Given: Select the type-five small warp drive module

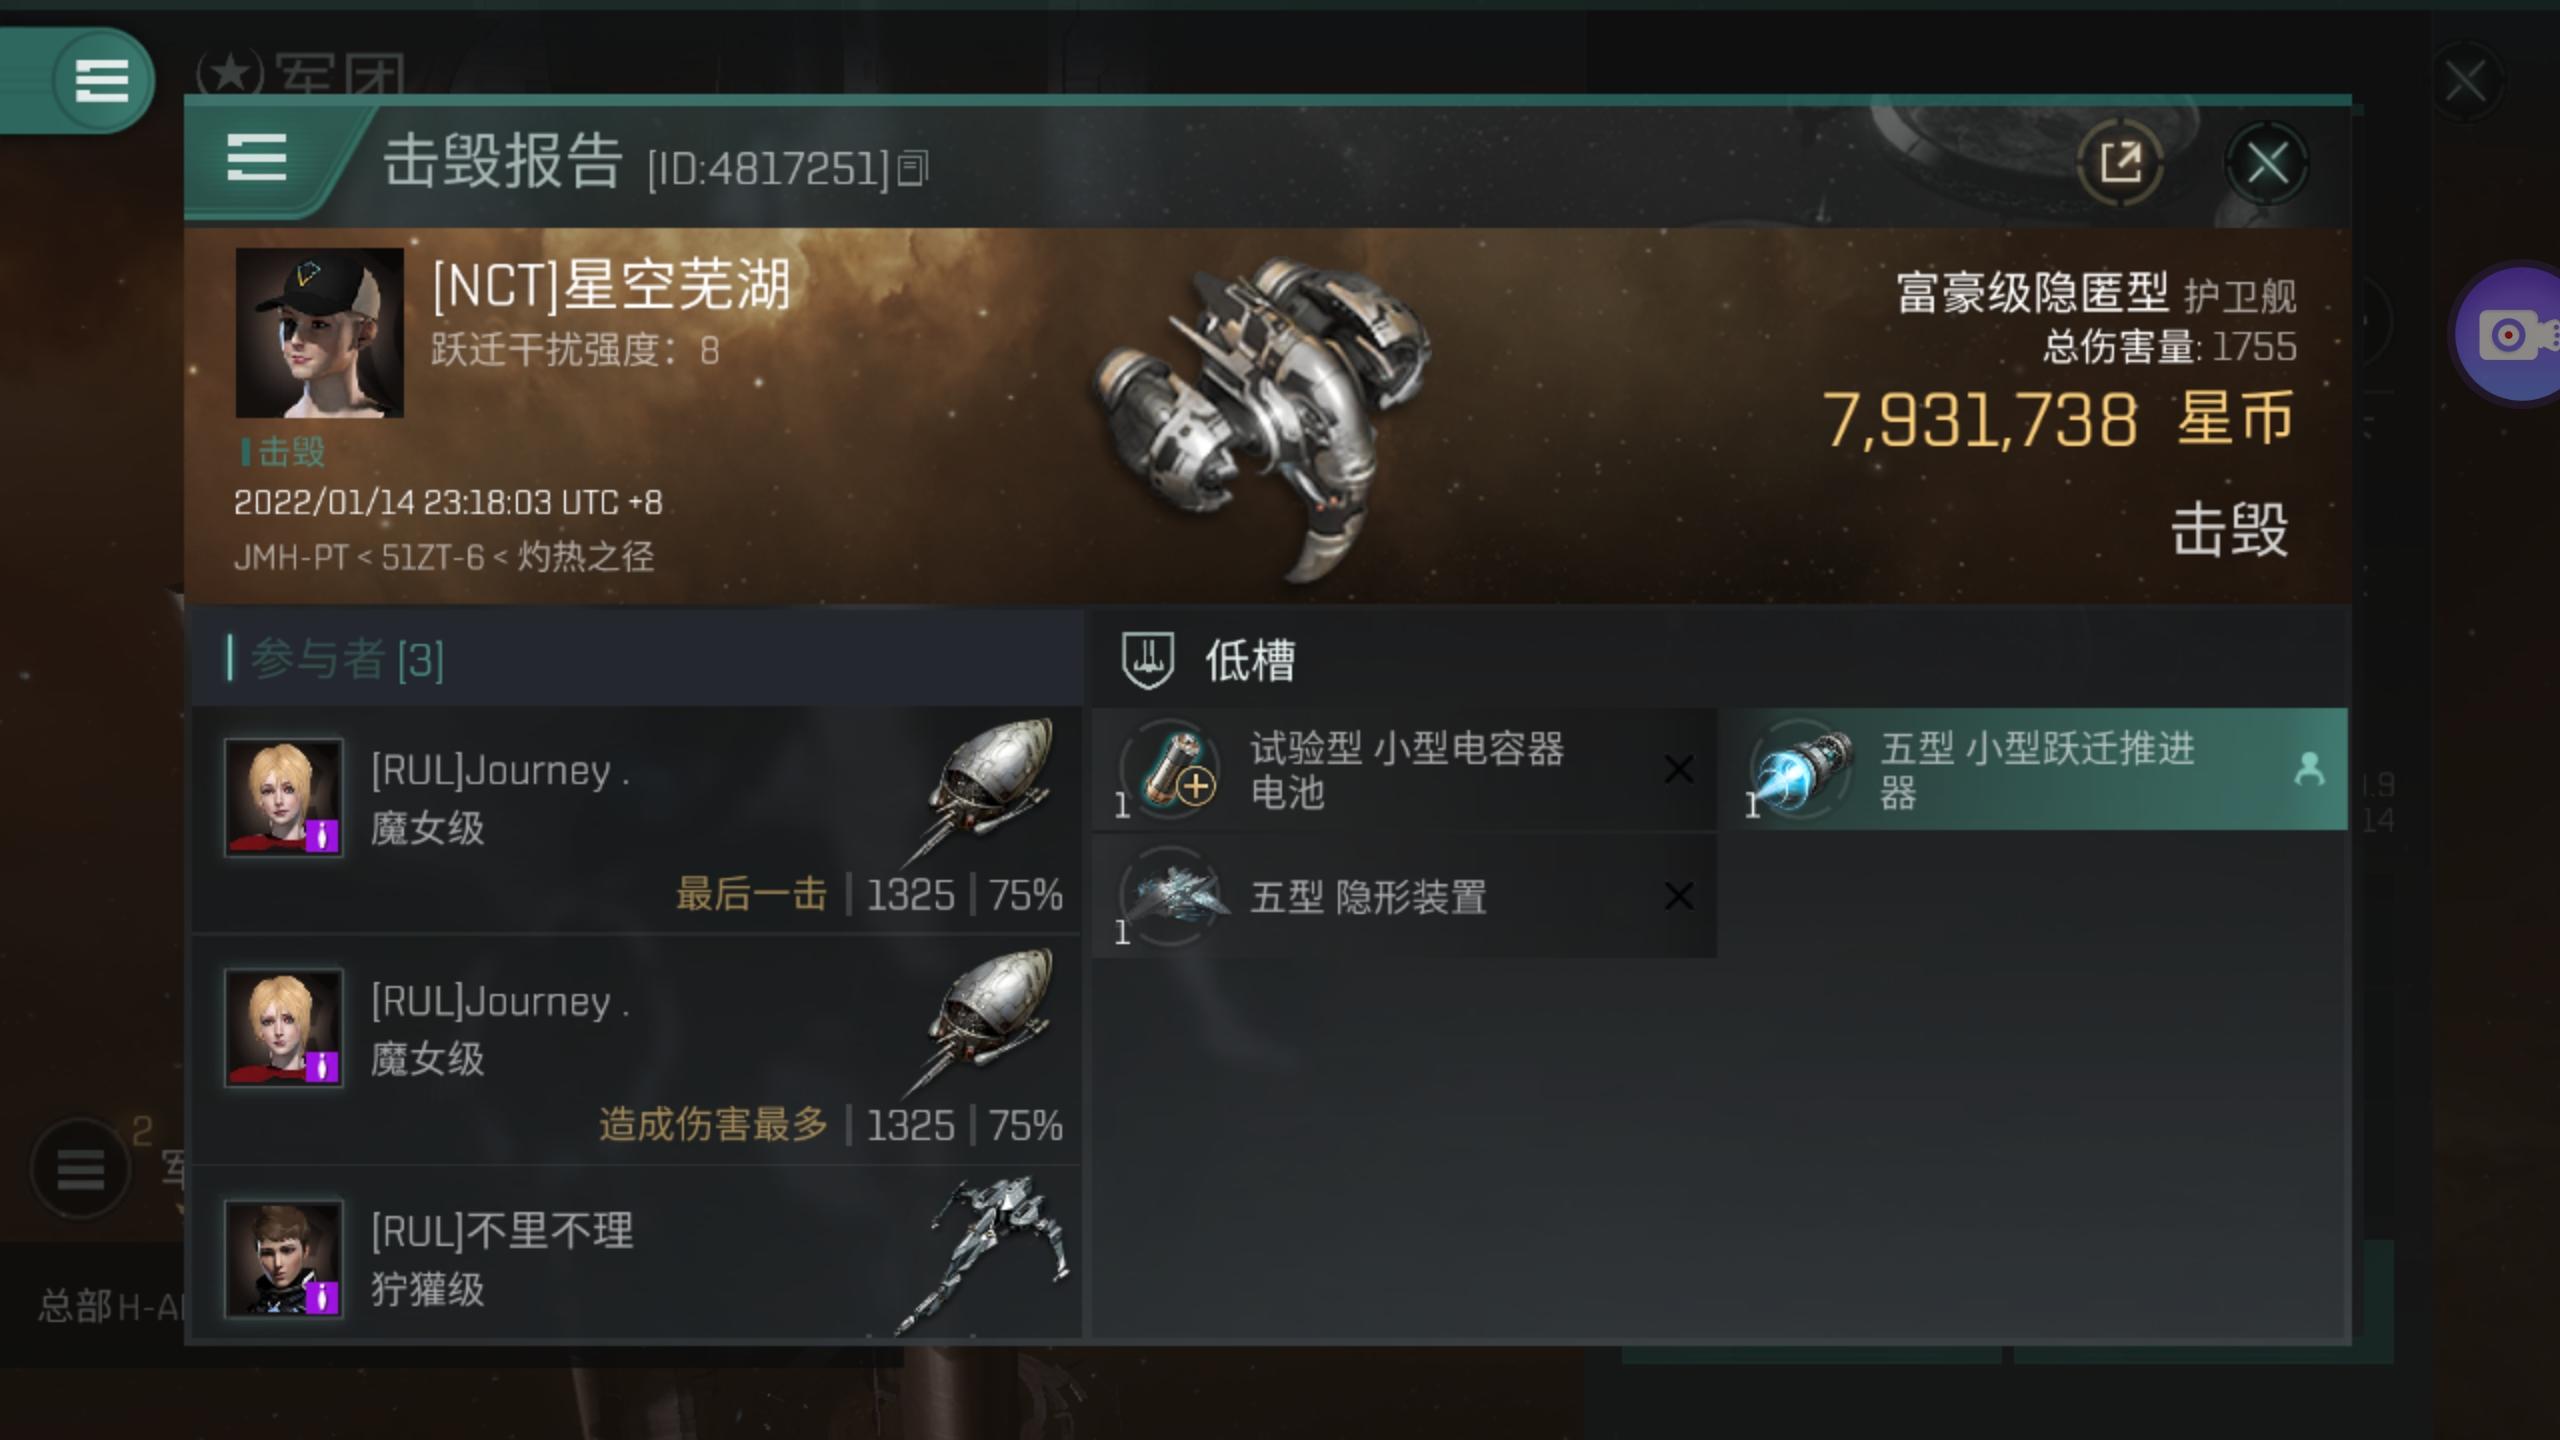Looking at the screenshot, I should (2034, 769).
